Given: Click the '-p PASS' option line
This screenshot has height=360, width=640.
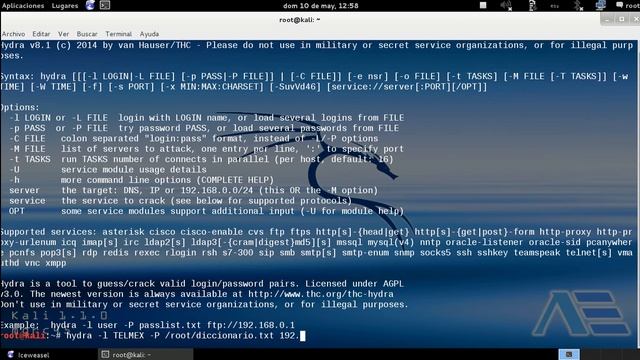Looking at the screenshot, I should point(204,128).
